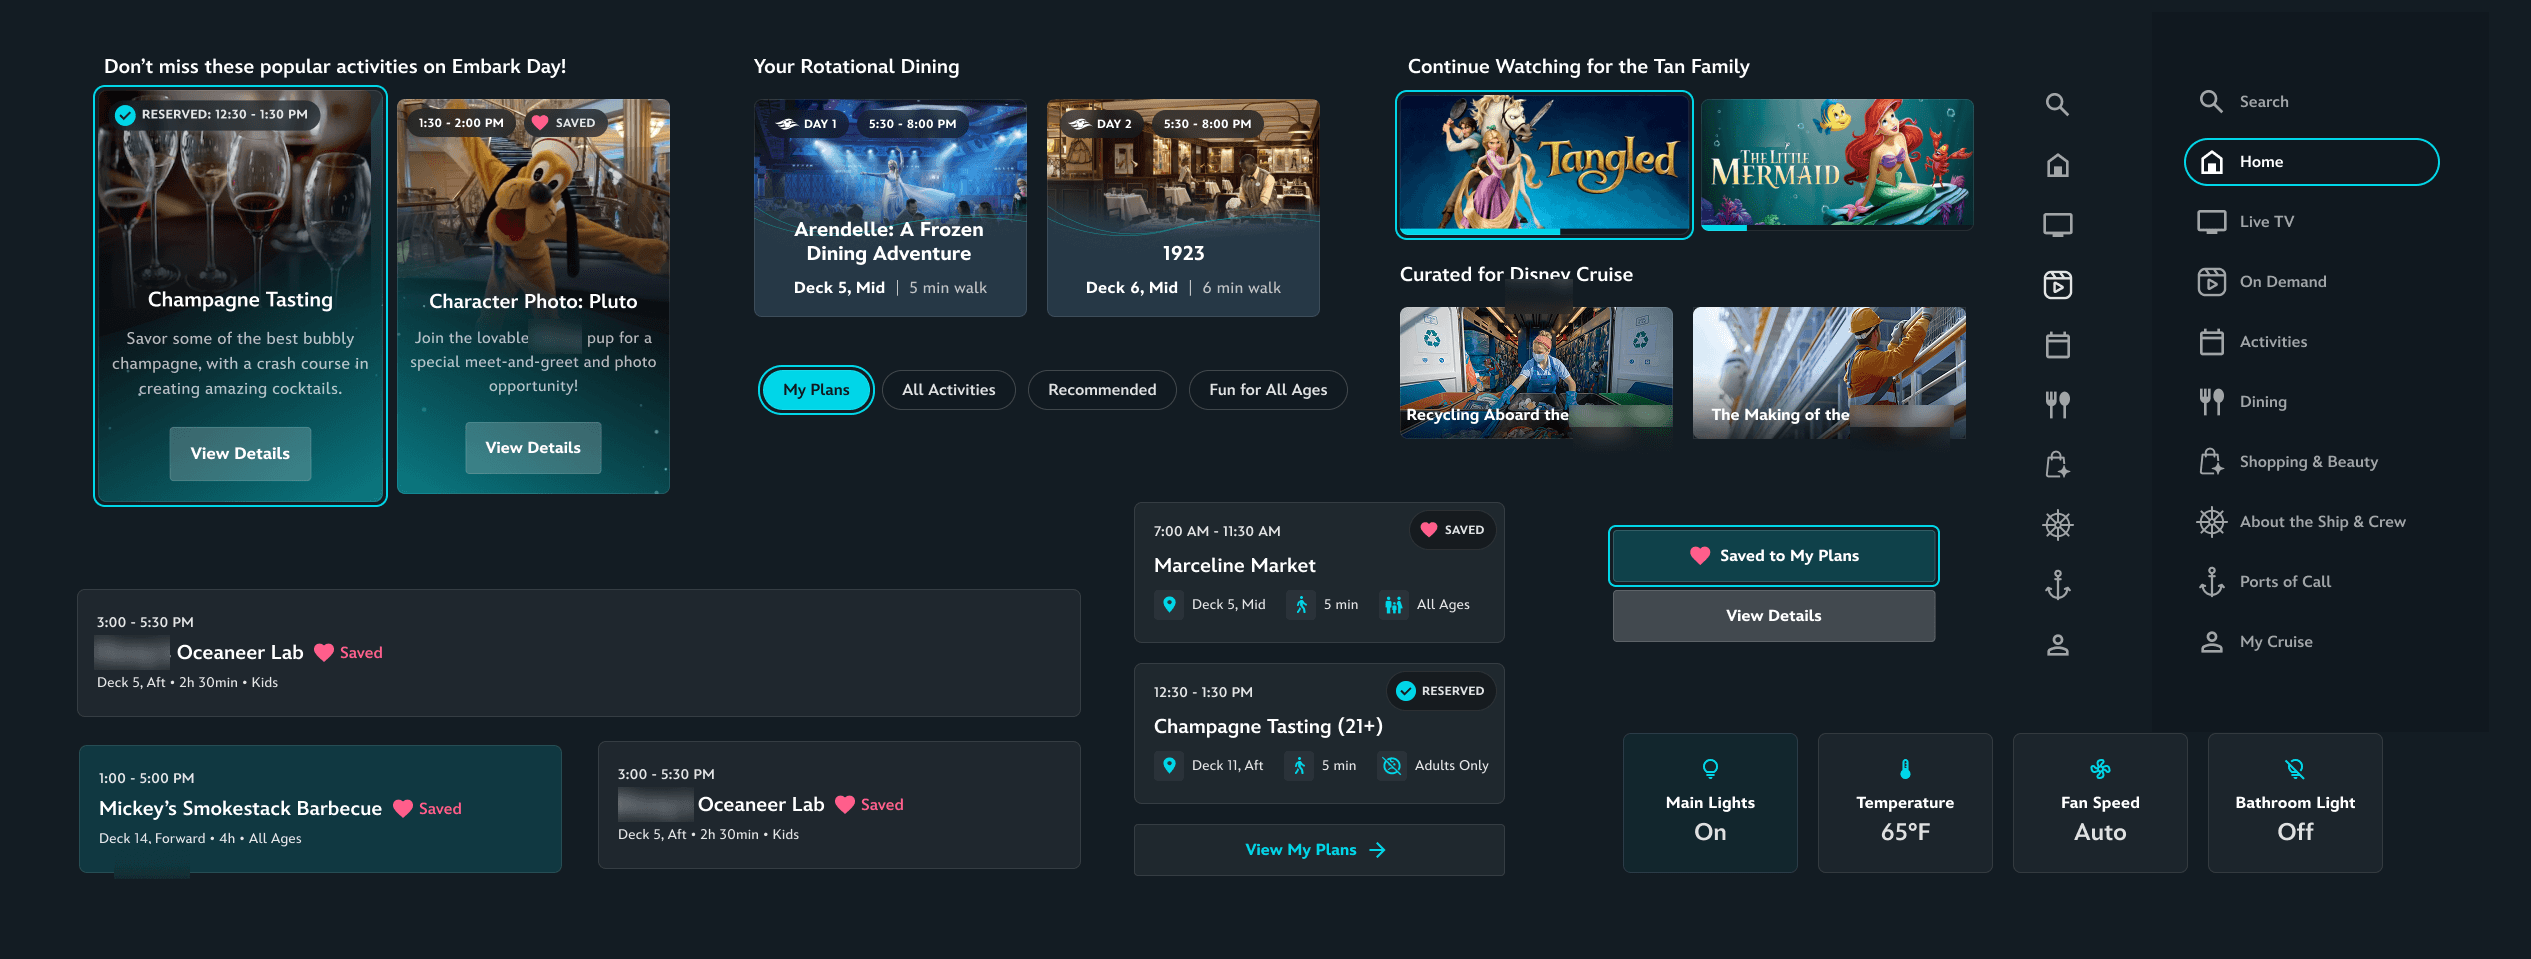Go to On Demand in expanded menu
This screenshot has width=2531, height=959.
tap(2311, 282)
